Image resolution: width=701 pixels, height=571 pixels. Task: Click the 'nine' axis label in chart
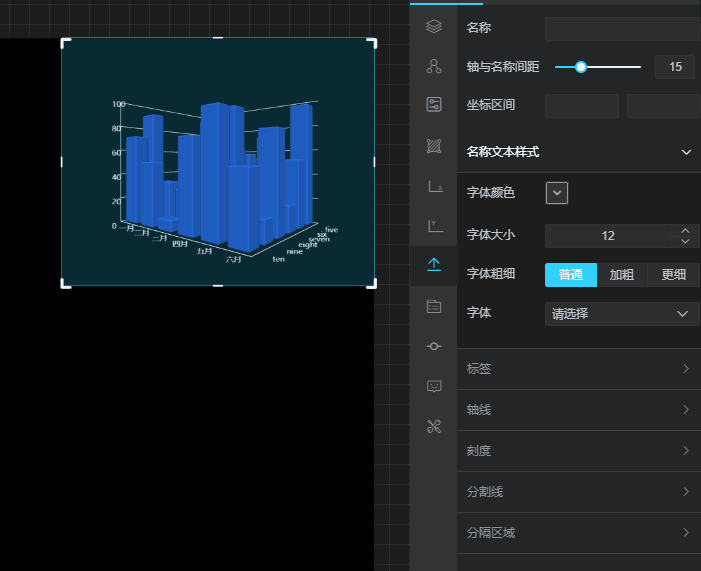(x=295, y=252)
